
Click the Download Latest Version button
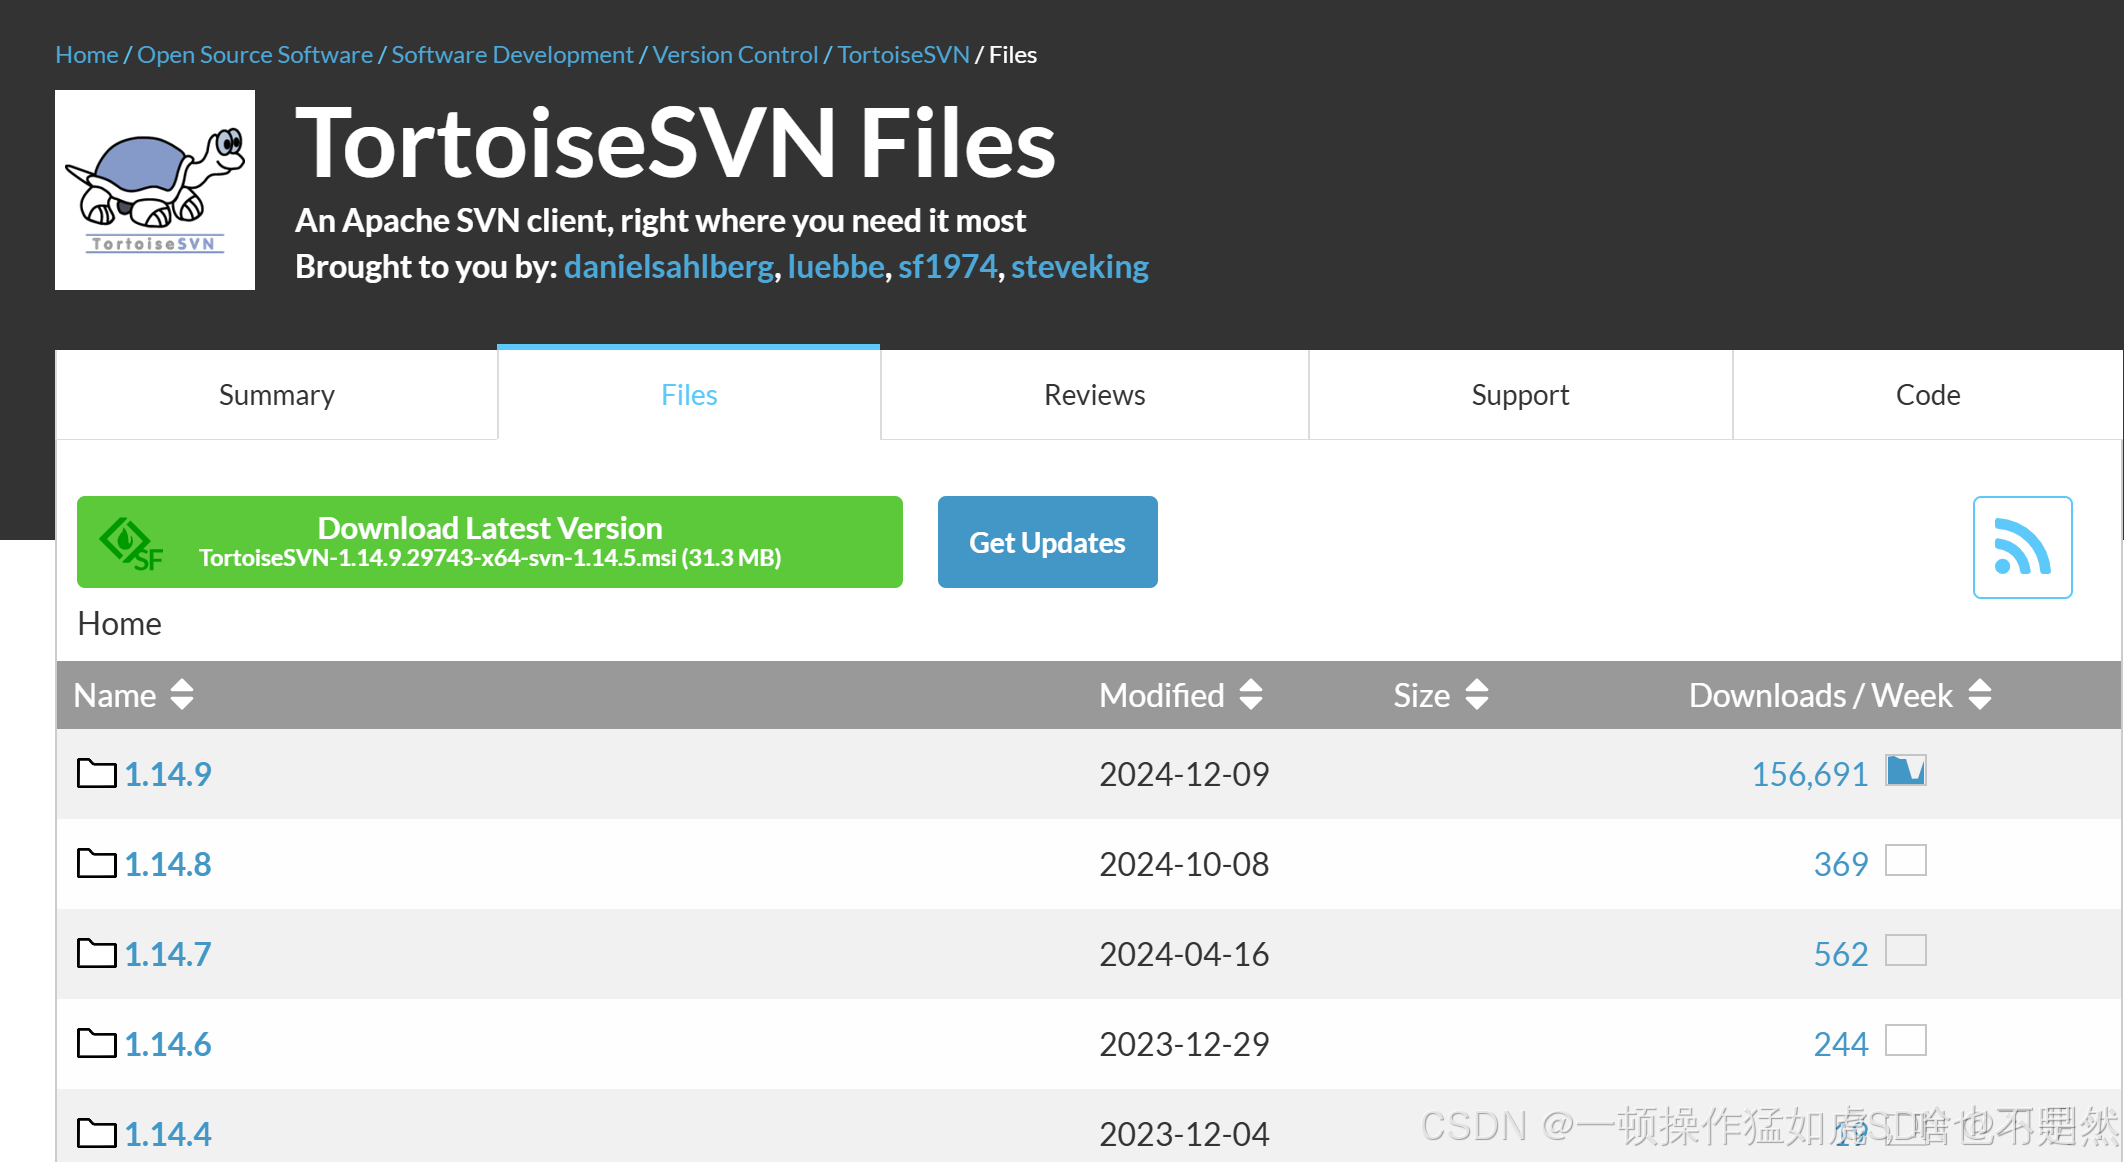[x=489, y=542]
